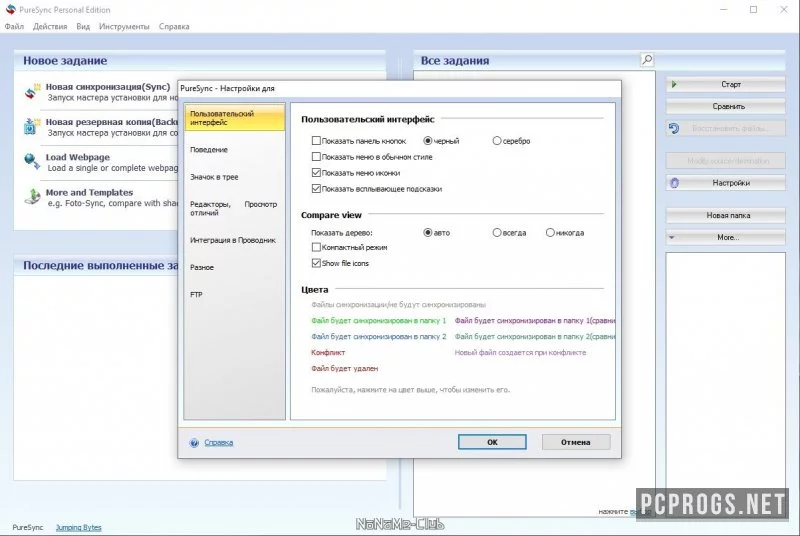Click the Load Webpage globe icon
This screenshot has height=536, width=800.
[32, 161]
